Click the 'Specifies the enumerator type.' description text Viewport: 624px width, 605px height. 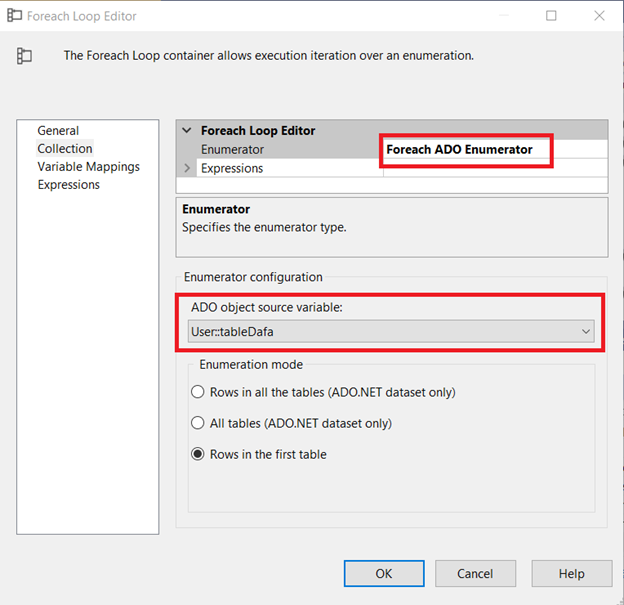[264, 227]
